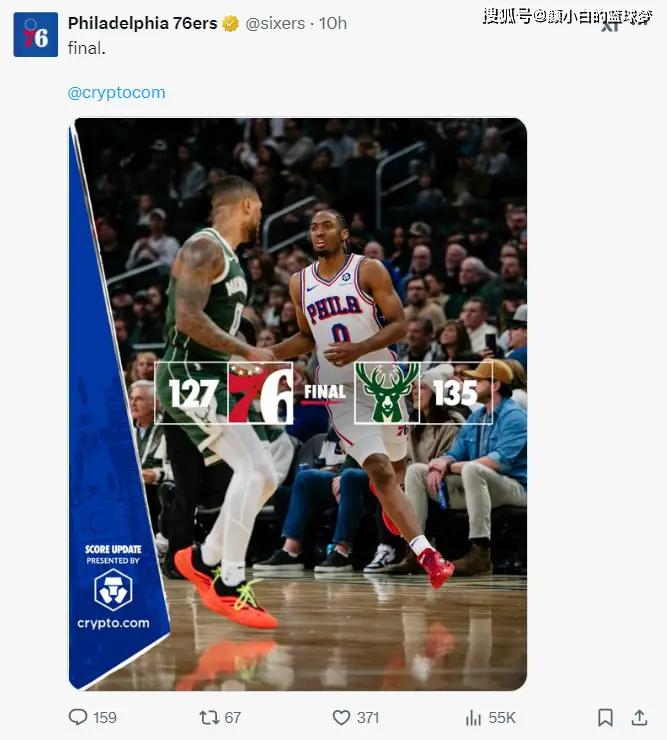Click the 159 replies count
This screenshot has height=740, width=667.
tap(105, 717)
